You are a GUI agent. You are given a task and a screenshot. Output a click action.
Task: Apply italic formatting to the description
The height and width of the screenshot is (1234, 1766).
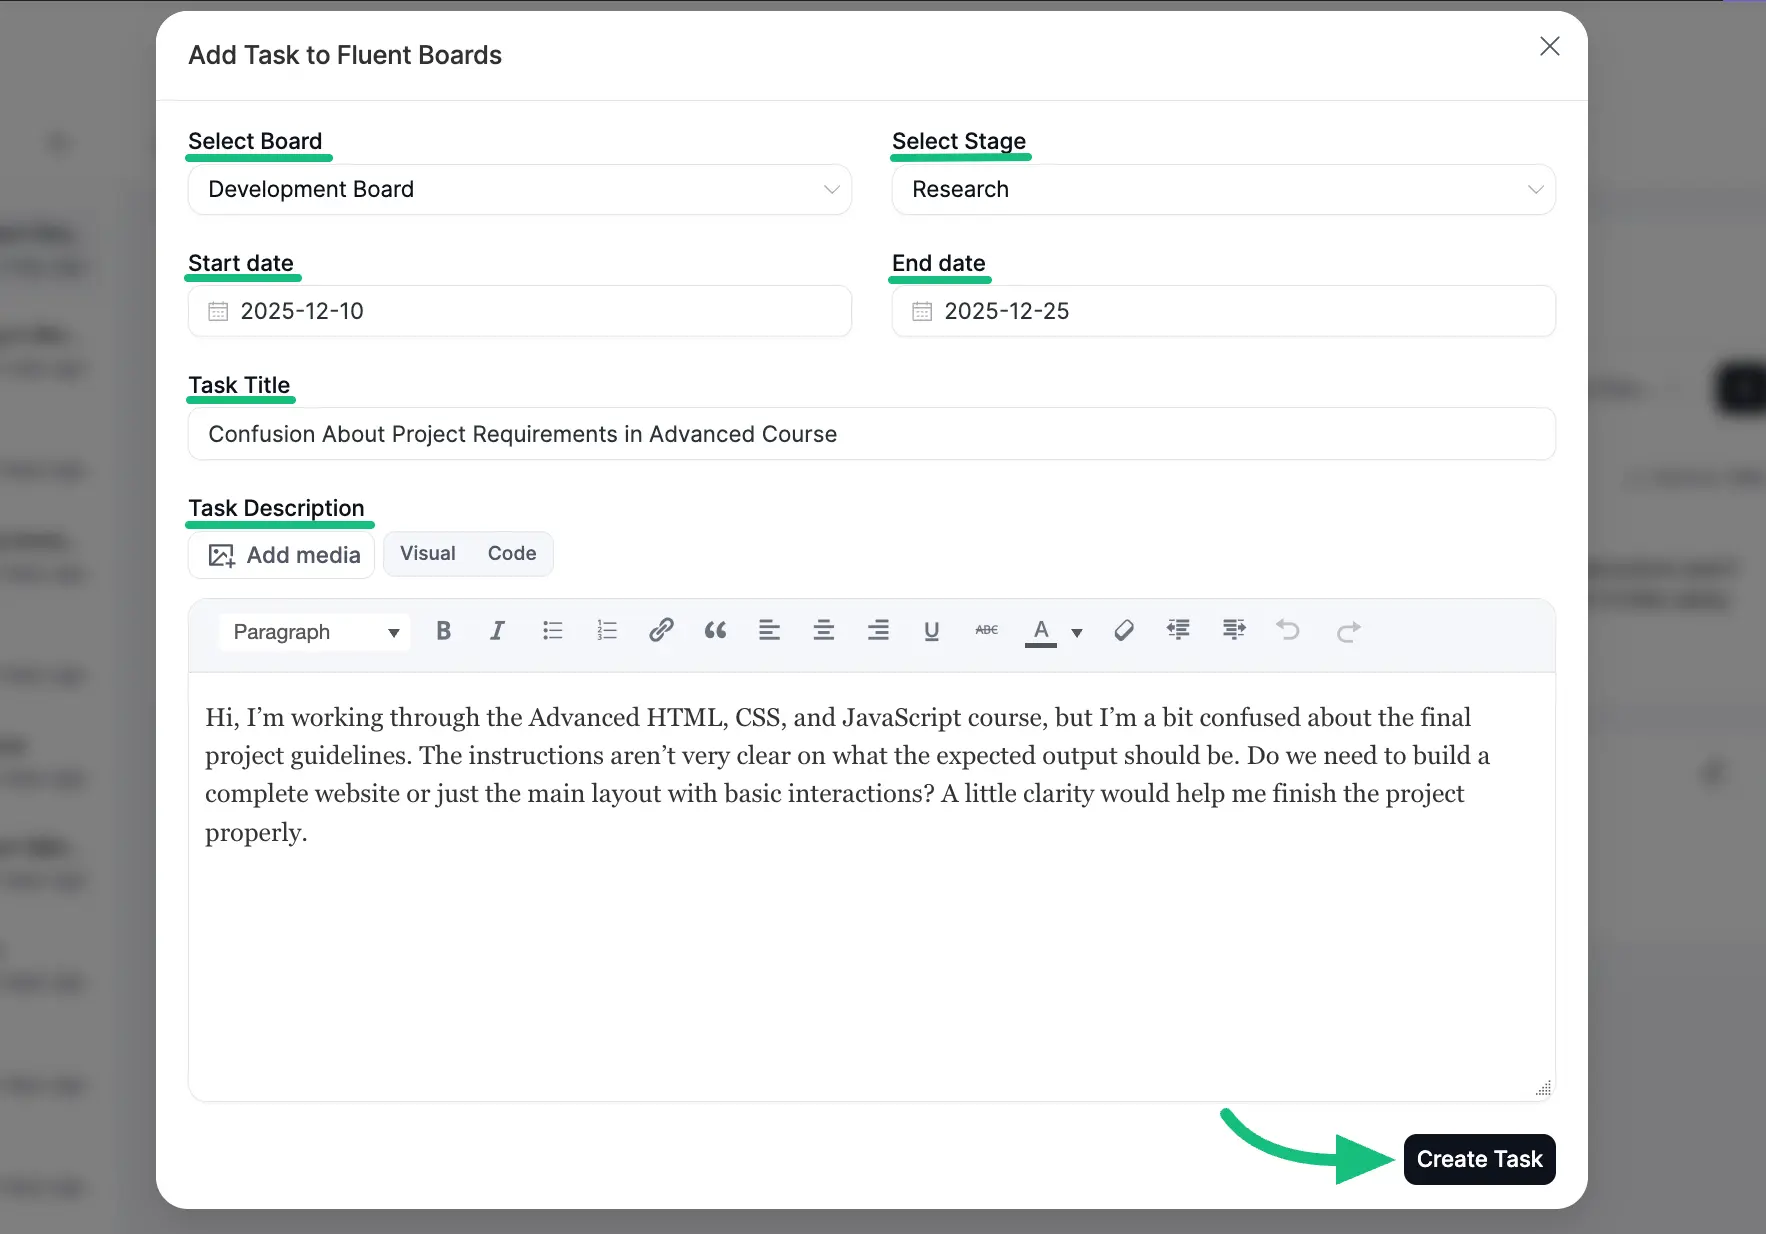point(497,631)
